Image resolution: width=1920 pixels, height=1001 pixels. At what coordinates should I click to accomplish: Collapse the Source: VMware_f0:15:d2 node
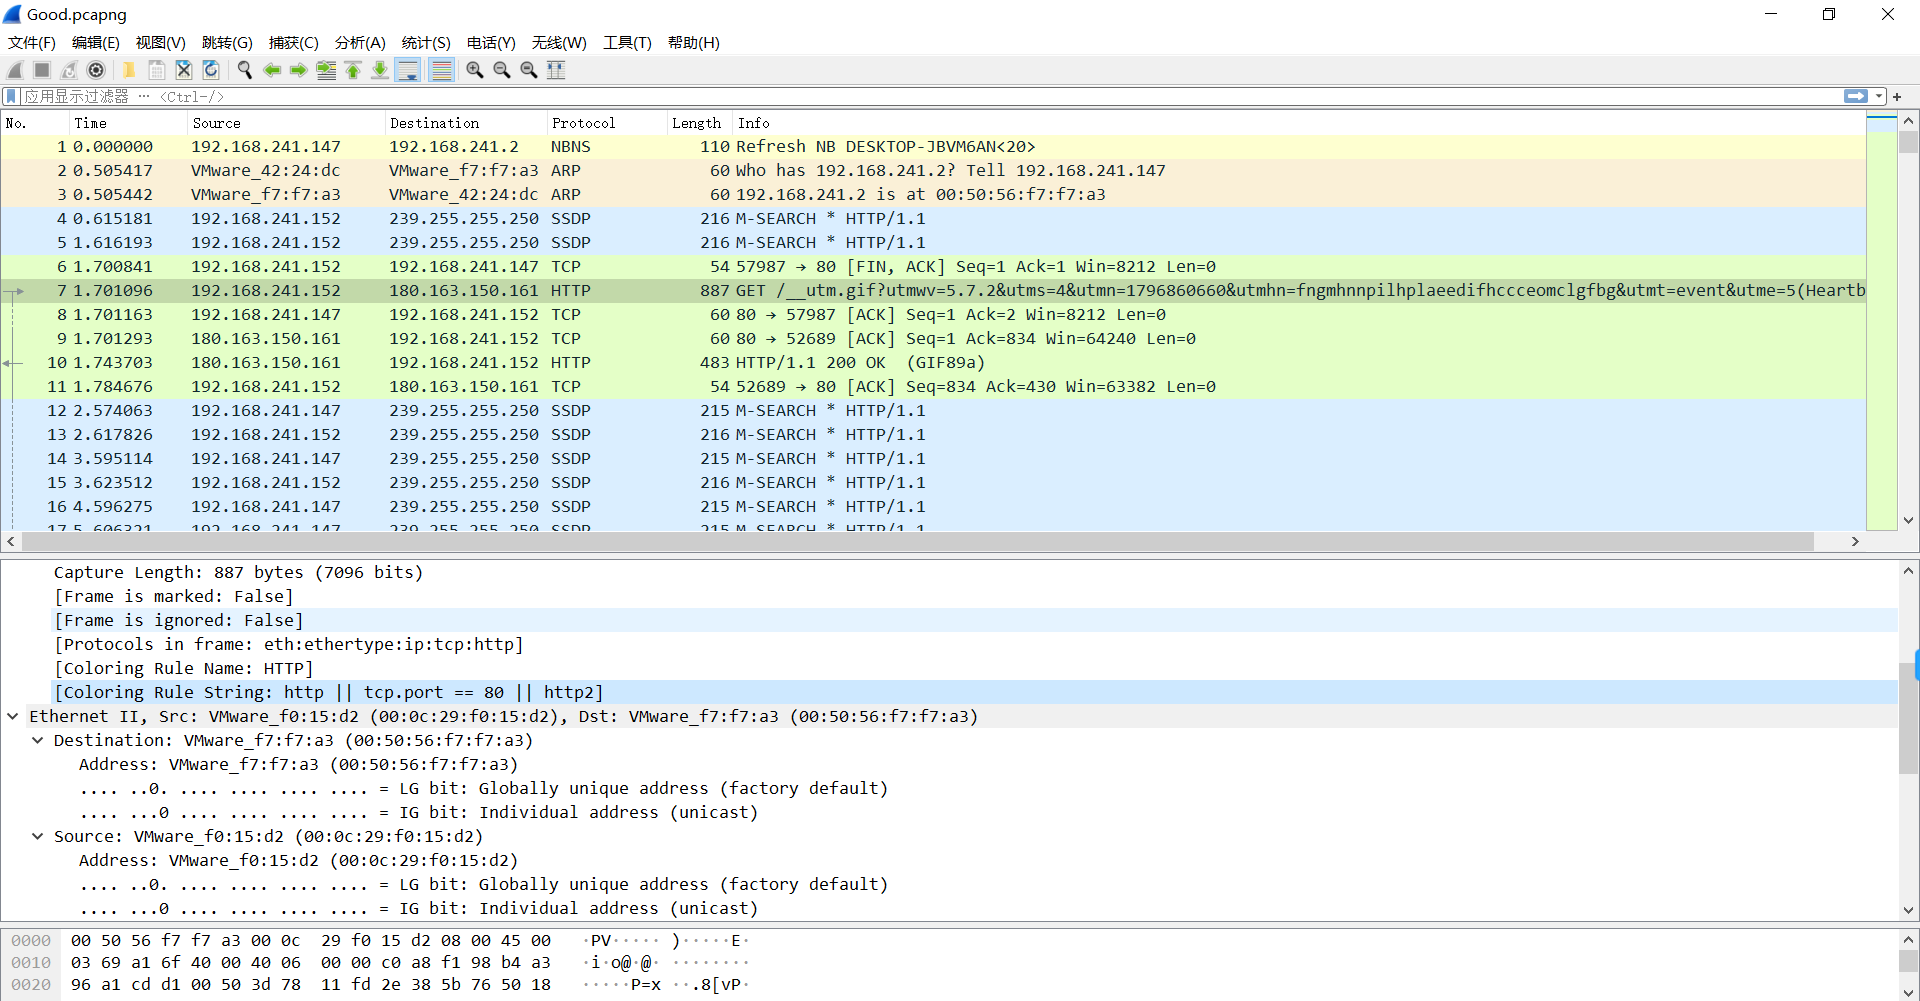37,836
